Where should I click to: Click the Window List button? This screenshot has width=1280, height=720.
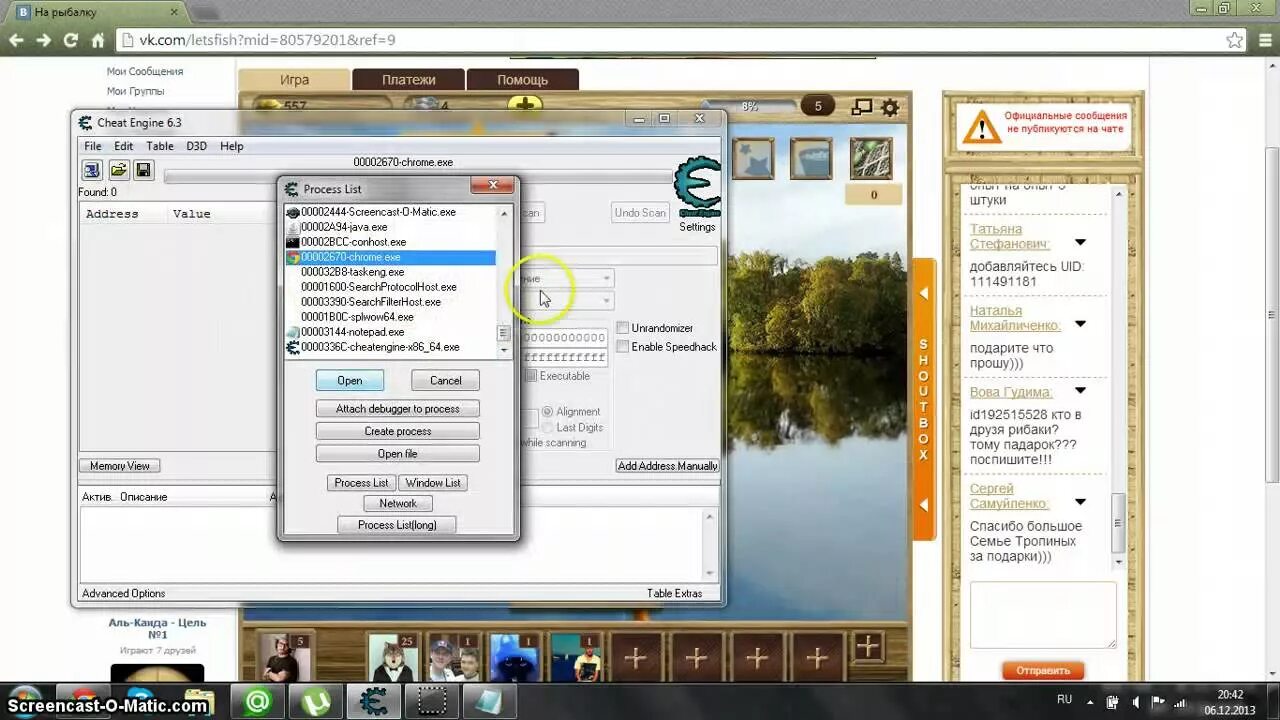pos(433,482)
